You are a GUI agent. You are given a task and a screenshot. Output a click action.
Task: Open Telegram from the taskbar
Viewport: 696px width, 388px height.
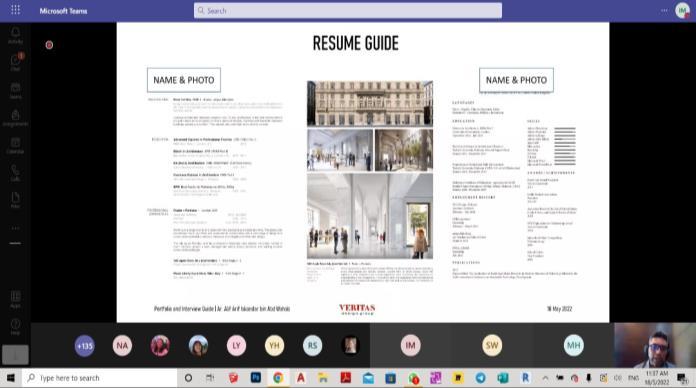coord(481,378)
